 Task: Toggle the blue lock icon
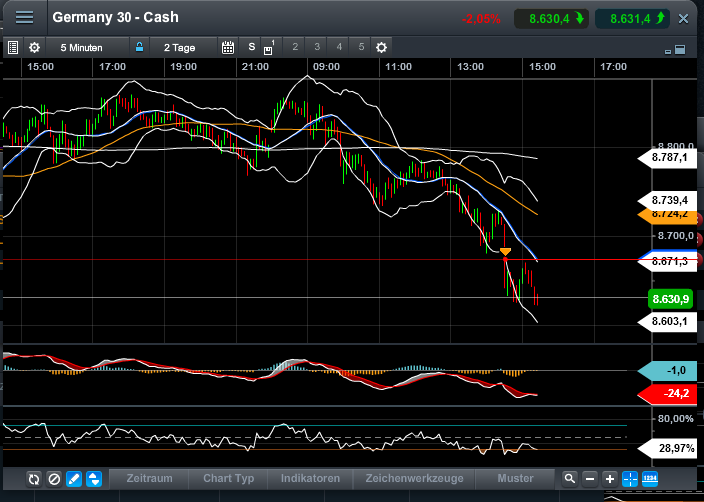point(140,47)
